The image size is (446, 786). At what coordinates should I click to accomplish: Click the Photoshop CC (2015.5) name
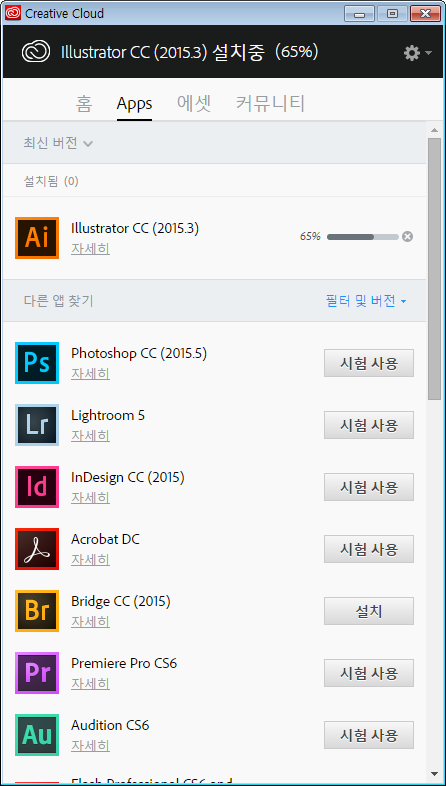(139, 353)
